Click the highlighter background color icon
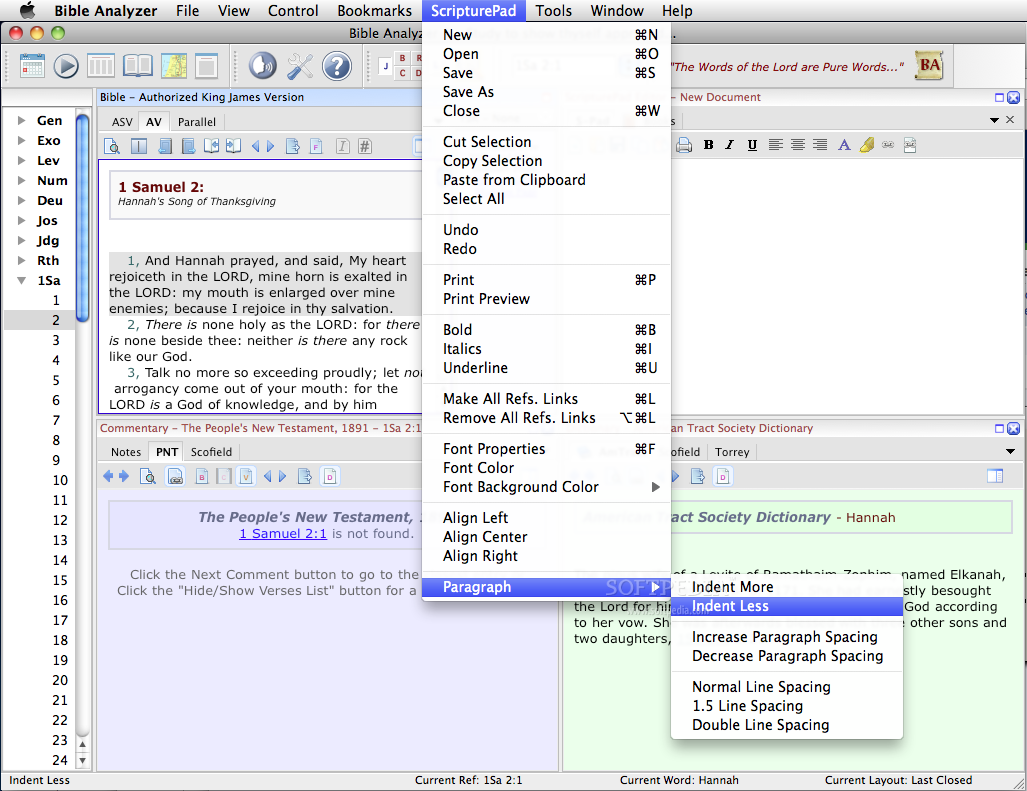The image size is (1027, 791). 867,145
